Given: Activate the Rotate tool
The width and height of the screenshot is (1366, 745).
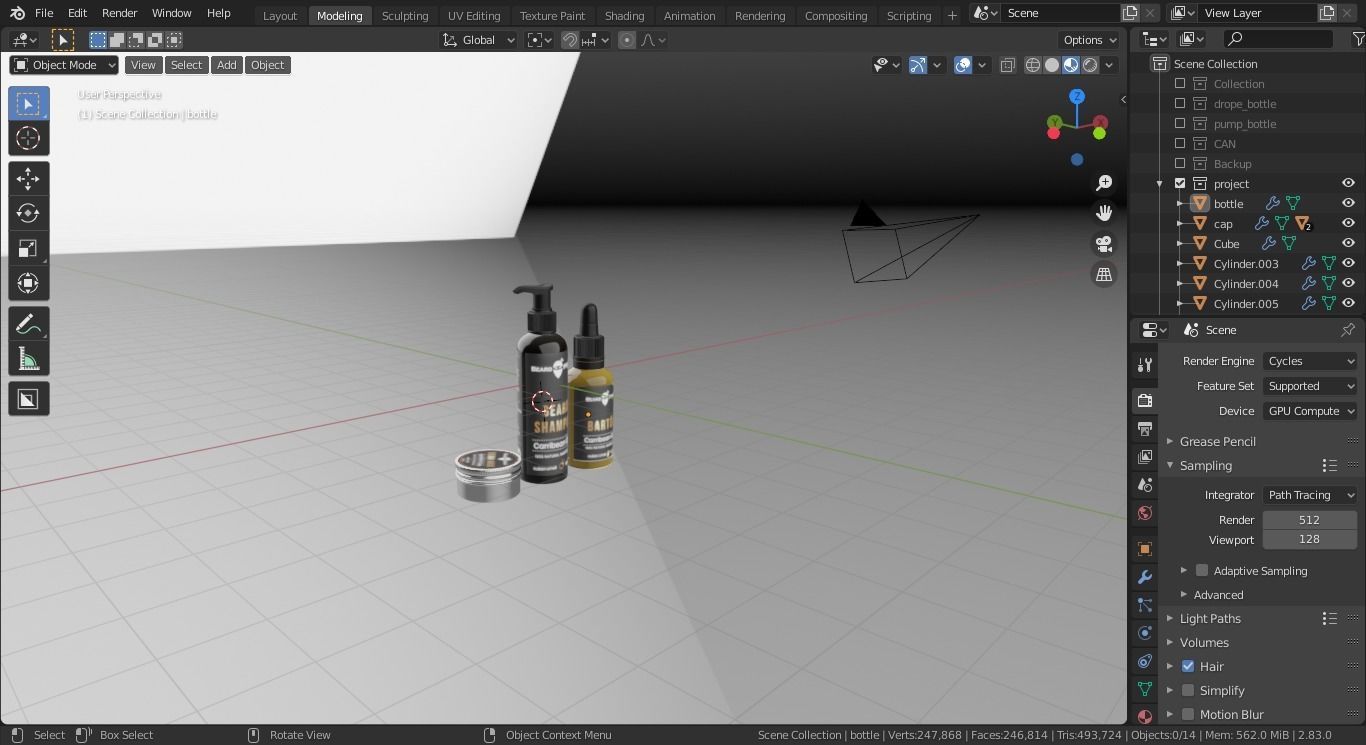Looking at the screenshot, I should [x=28, y=213].
